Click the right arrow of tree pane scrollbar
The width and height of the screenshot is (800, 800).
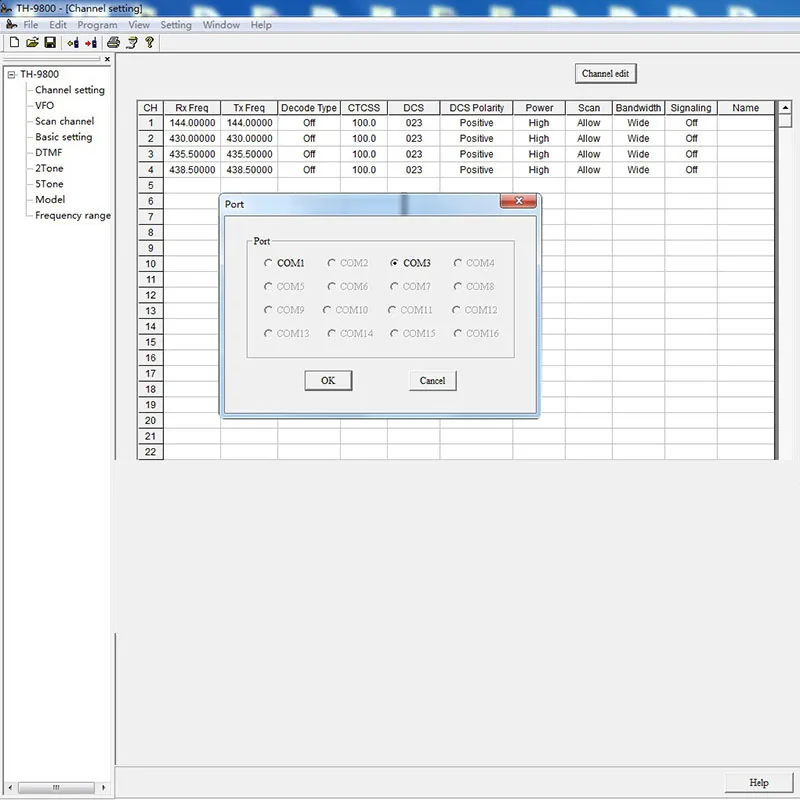point(104,787)
